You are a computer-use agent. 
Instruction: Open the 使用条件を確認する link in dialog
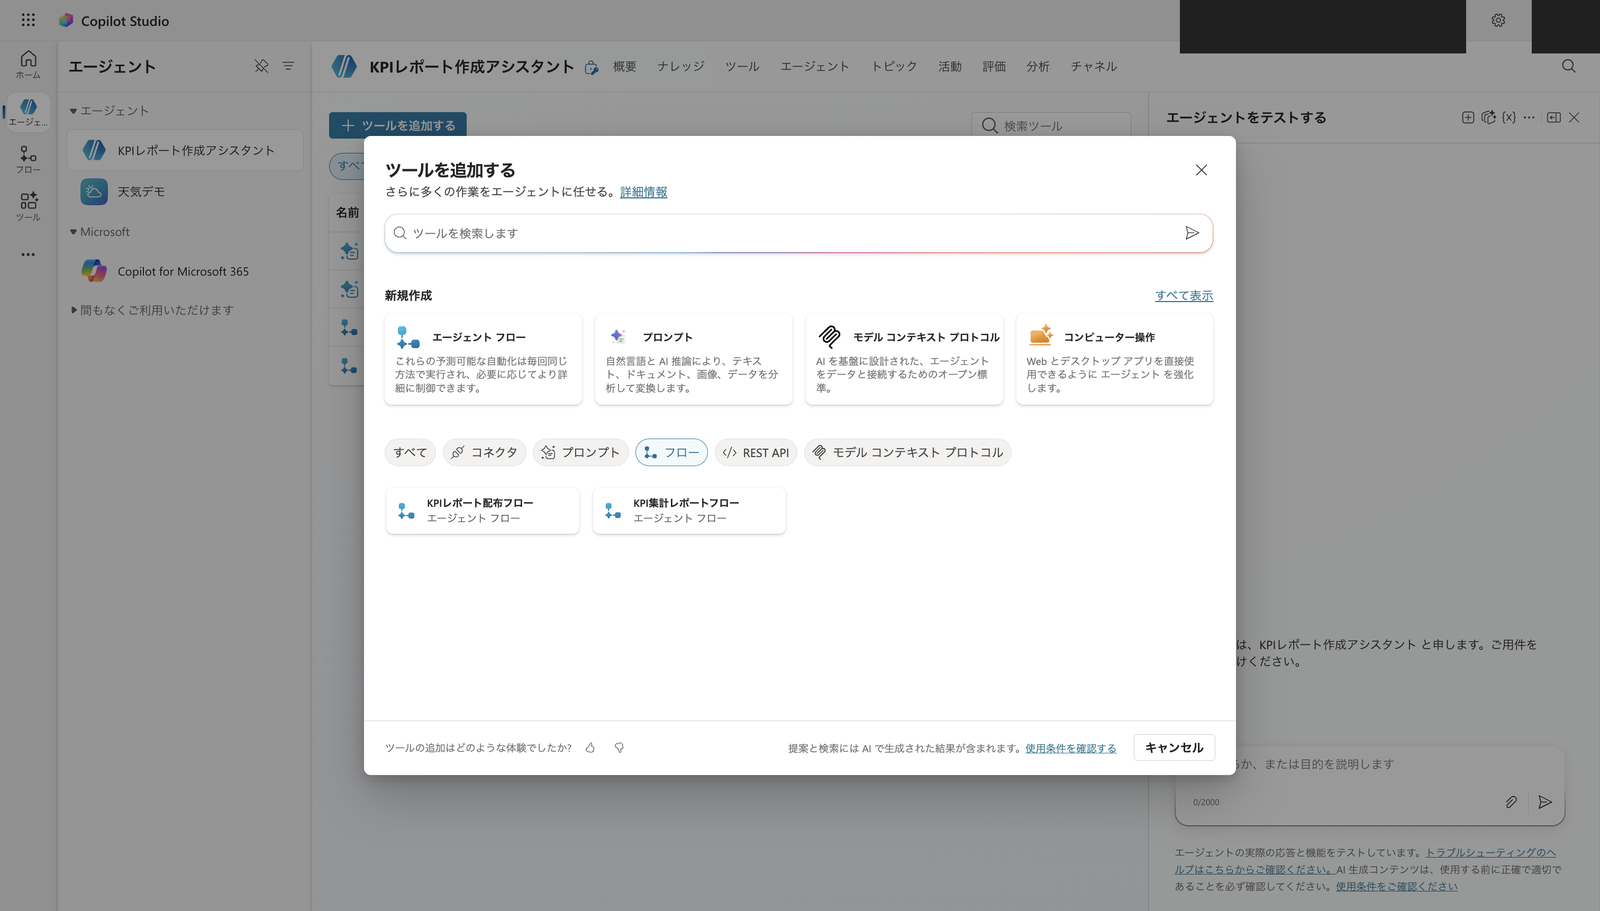tap(1070, 748)
